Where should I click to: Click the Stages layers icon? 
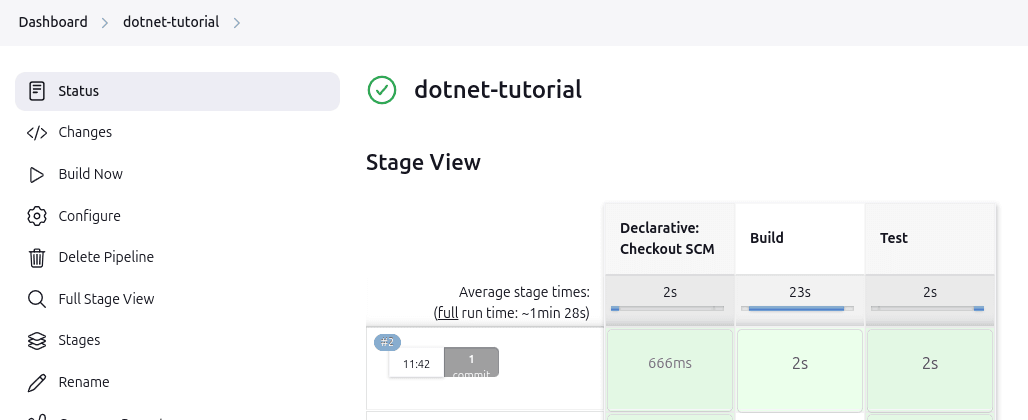click(x=37, y=340)
